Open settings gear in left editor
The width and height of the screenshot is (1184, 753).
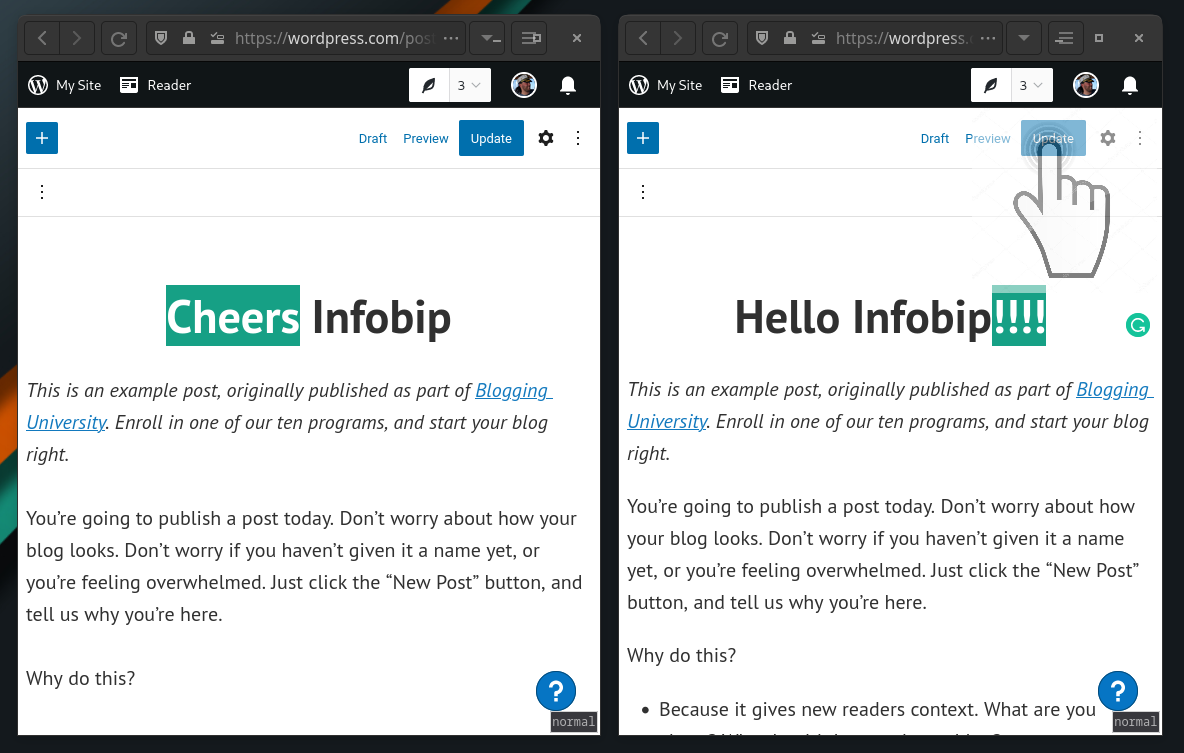pyautogui.click(x=546, y=138)
